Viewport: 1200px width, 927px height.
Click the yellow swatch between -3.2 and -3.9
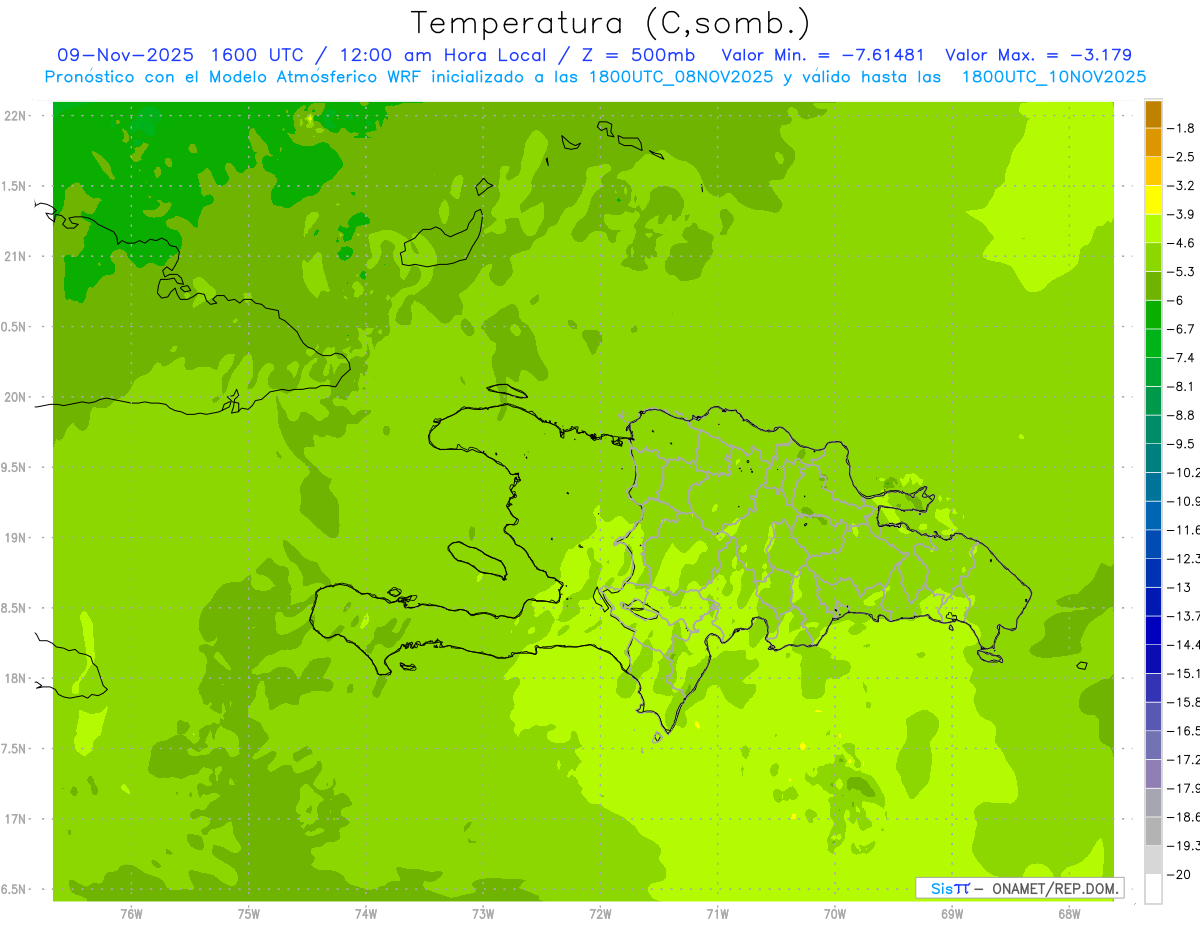(1153, 200)
